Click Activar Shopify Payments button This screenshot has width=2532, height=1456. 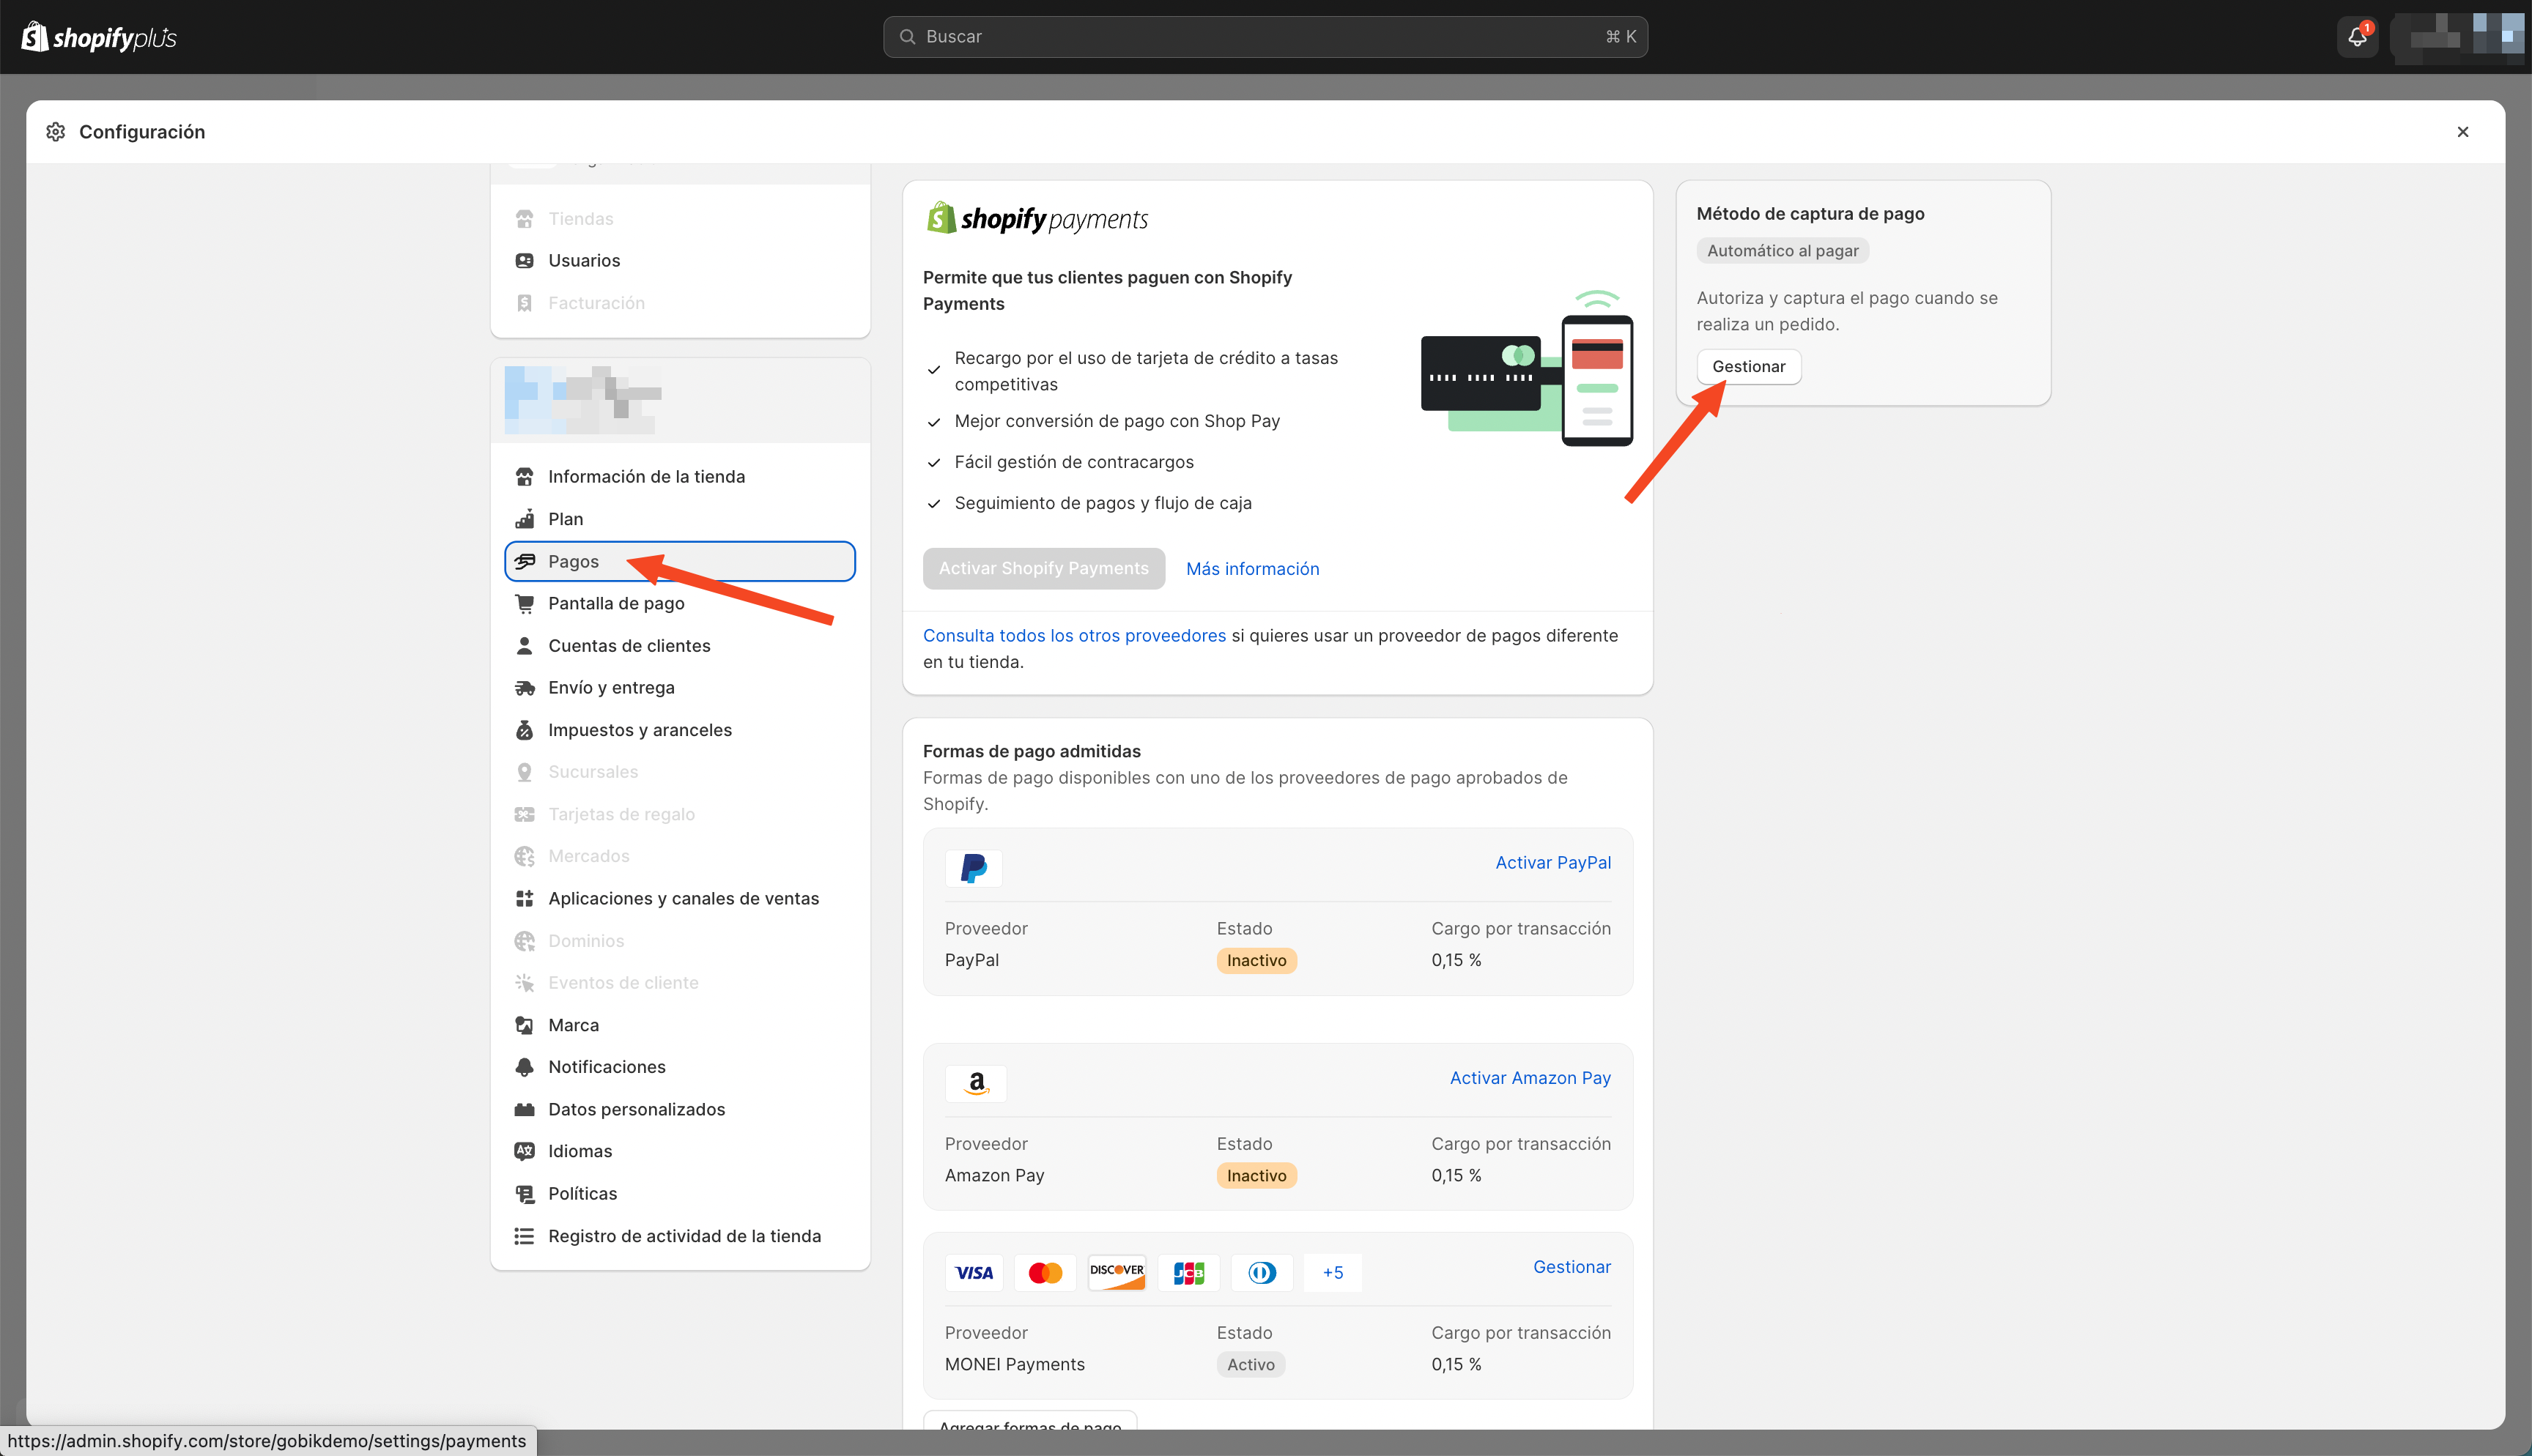pyautogui.click(x=1043, y=569)
